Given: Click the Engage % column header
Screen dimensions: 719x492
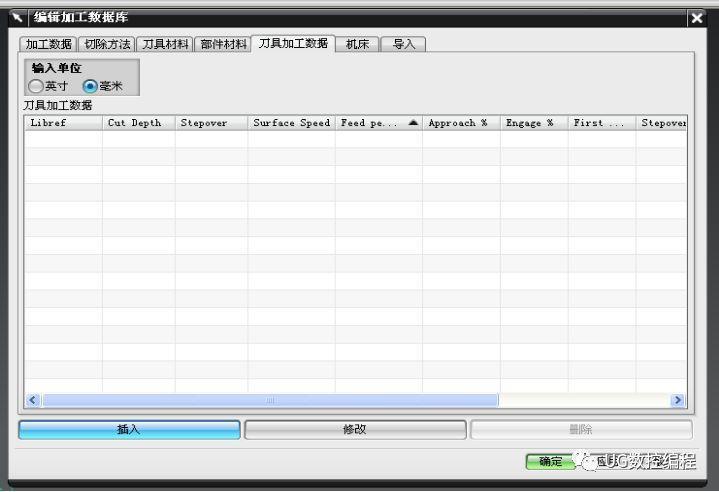Looking at the screenshot, I should pyautogui.click(x=534, y=123).
